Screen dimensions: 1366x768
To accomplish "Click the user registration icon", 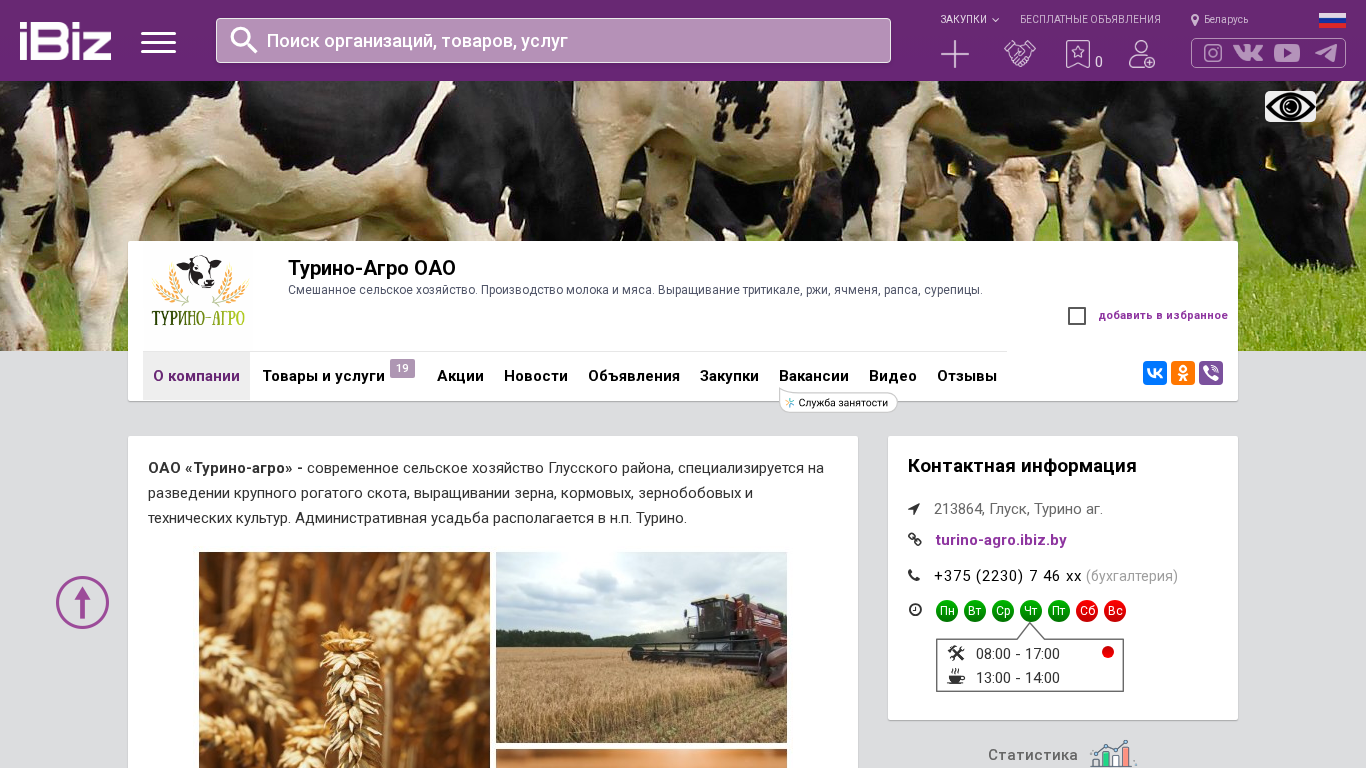I will coord(1142,54).
